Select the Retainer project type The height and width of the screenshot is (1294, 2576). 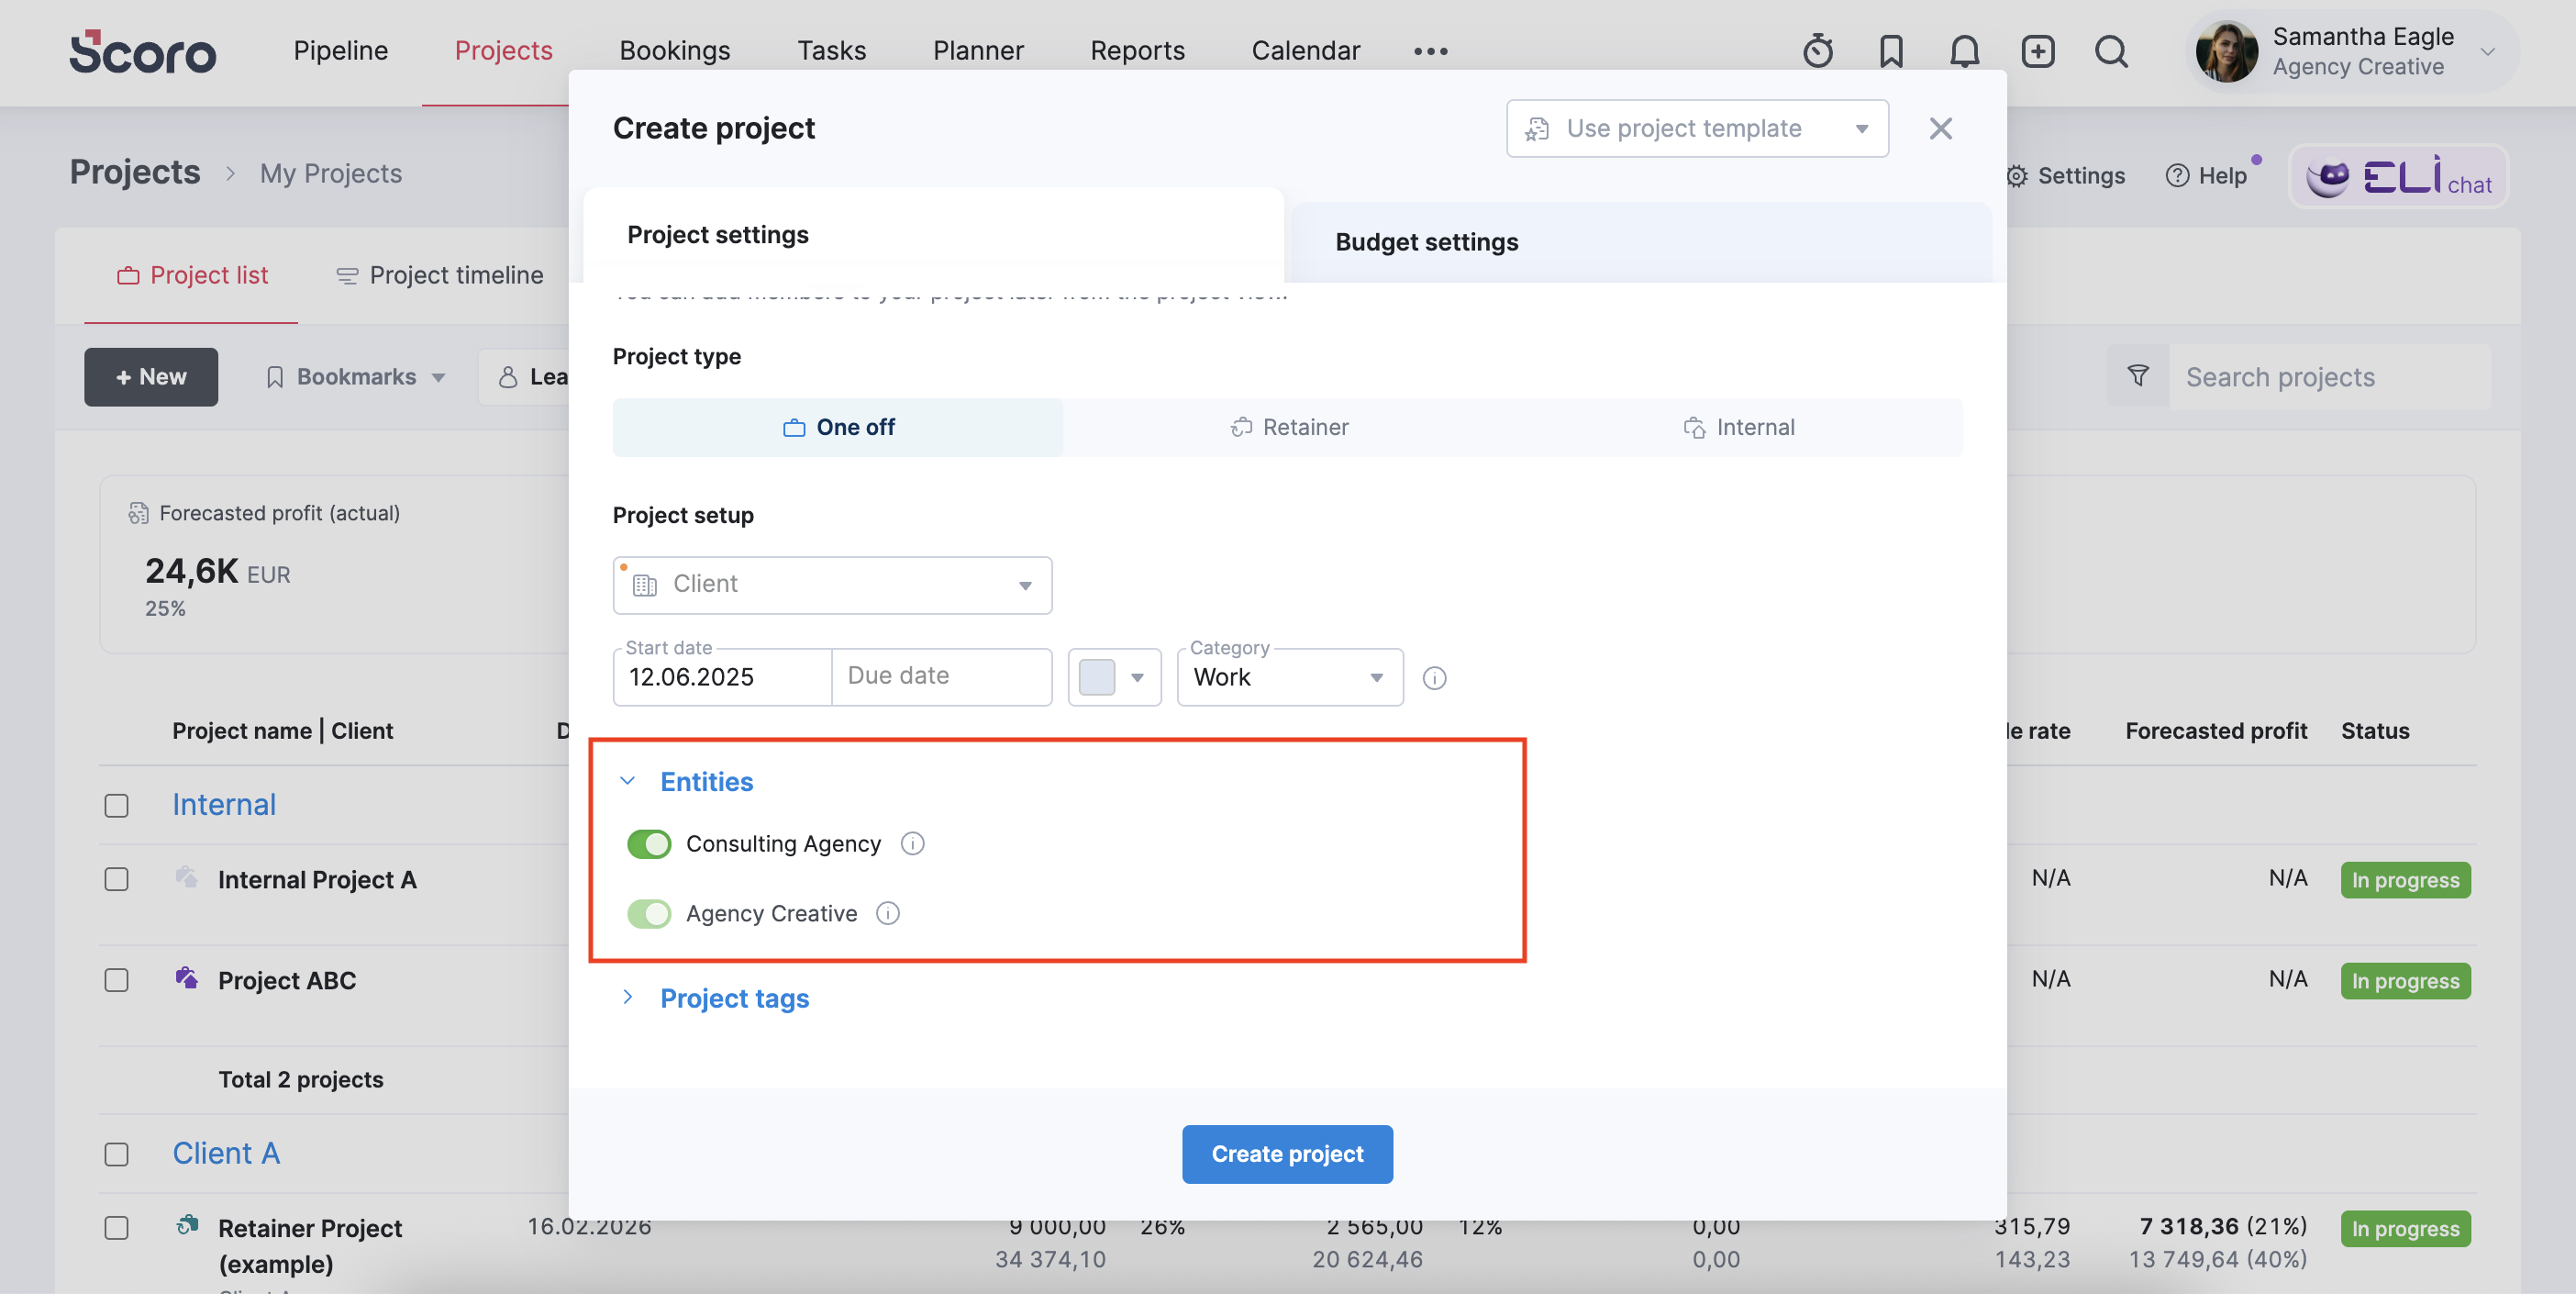[1288, 427]
